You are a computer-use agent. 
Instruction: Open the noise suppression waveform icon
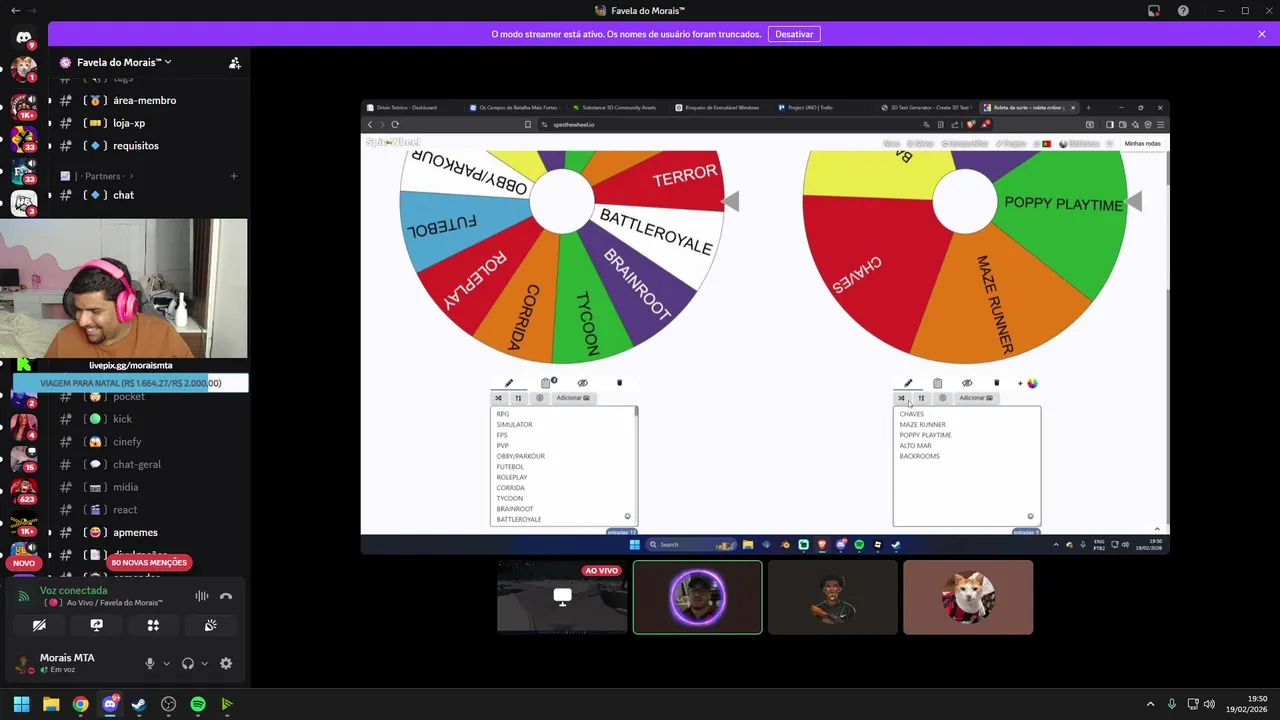(202, 596)
